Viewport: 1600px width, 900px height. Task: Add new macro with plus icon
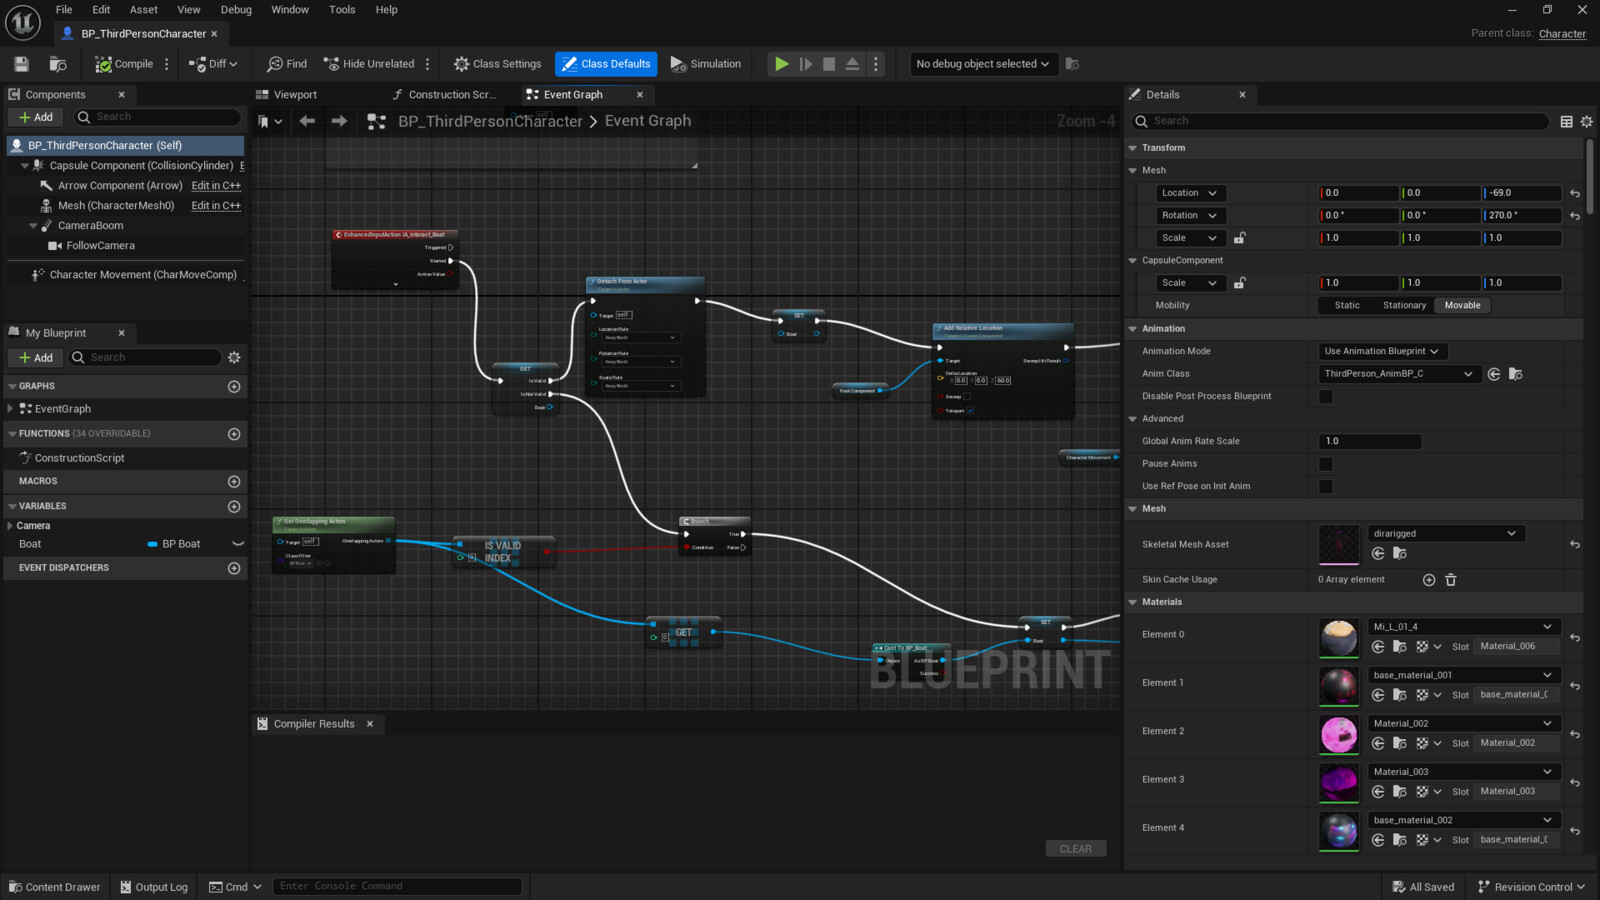(x=234, y=482)
